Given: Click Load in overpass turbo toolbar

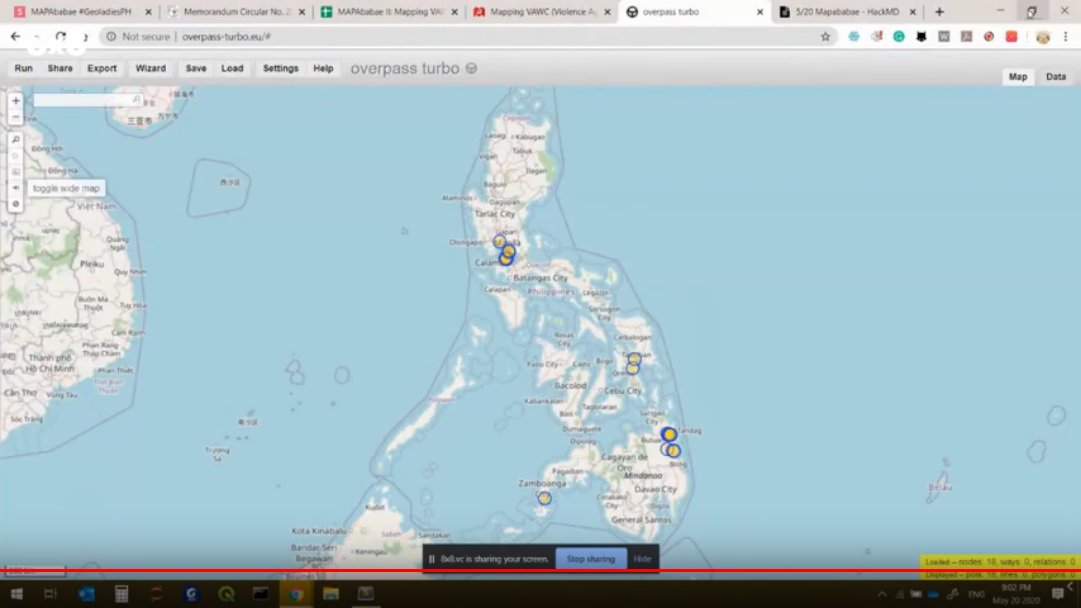Looking at the screenshot, I should [232, 68].
